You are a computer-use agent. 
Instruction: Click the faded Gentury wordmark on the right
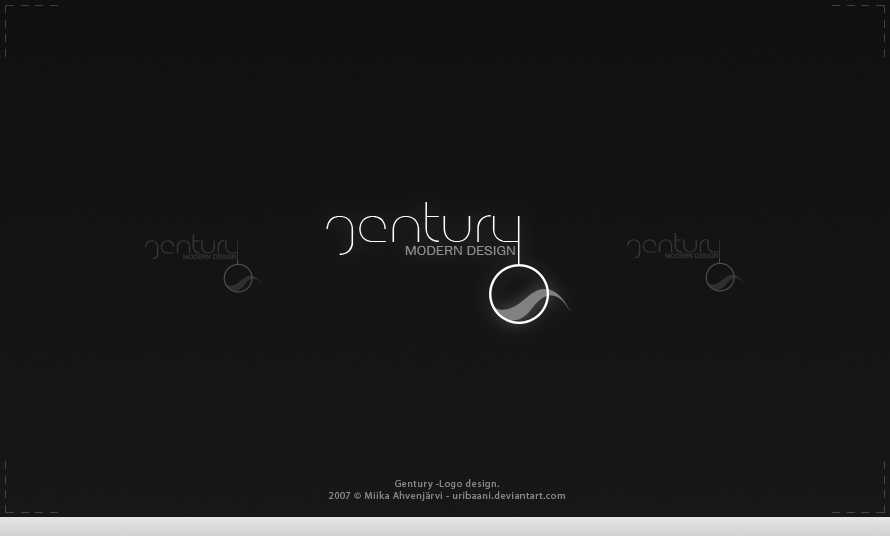(673, 245)
